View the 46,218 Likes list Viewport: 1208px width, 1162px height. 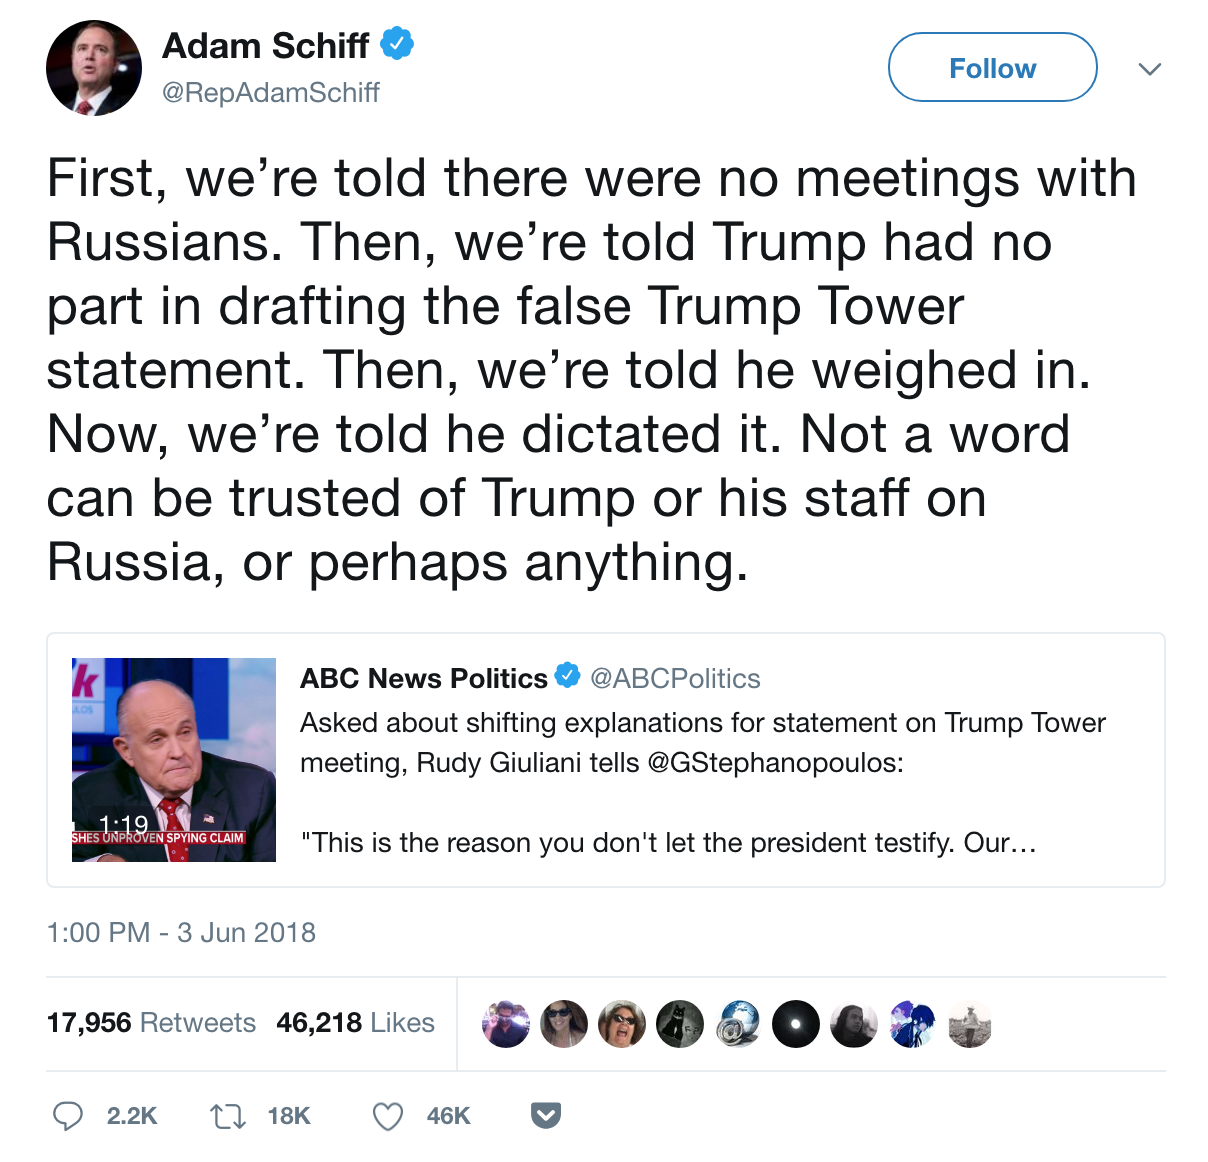click(355, 1023)
